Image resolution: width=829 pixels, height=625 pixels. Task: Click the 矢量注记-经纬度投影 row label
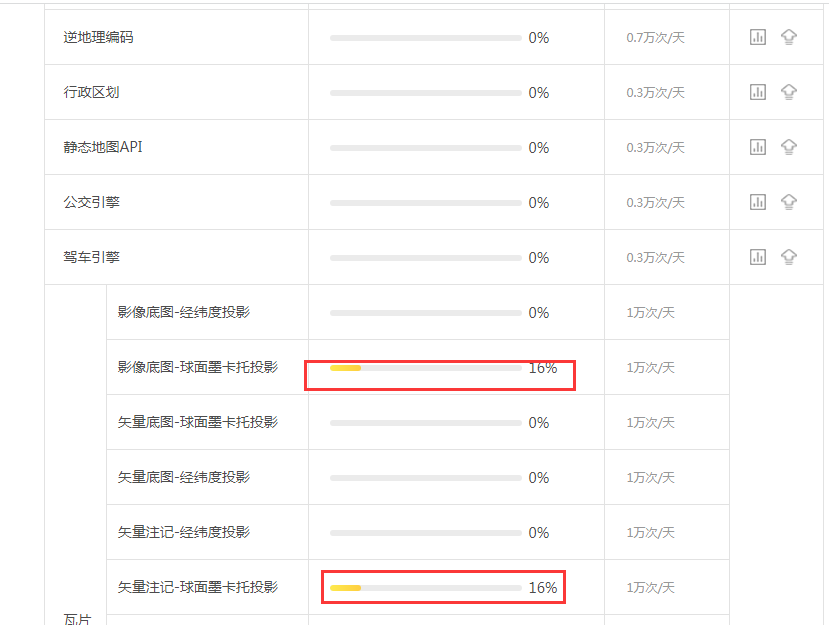(183, 532)
